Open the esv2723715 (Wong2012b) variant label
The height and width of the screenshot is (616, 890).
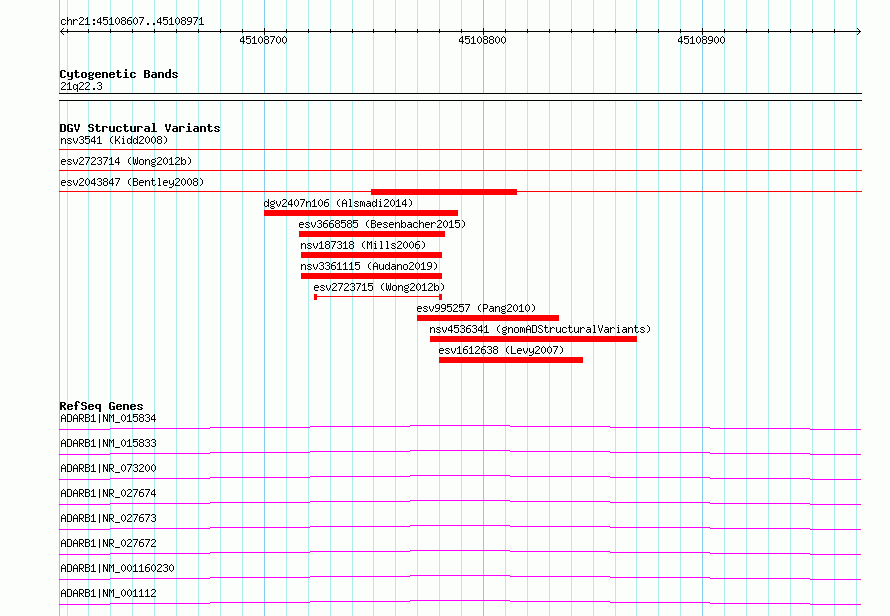pyautogui.click(x=379, y=287)
